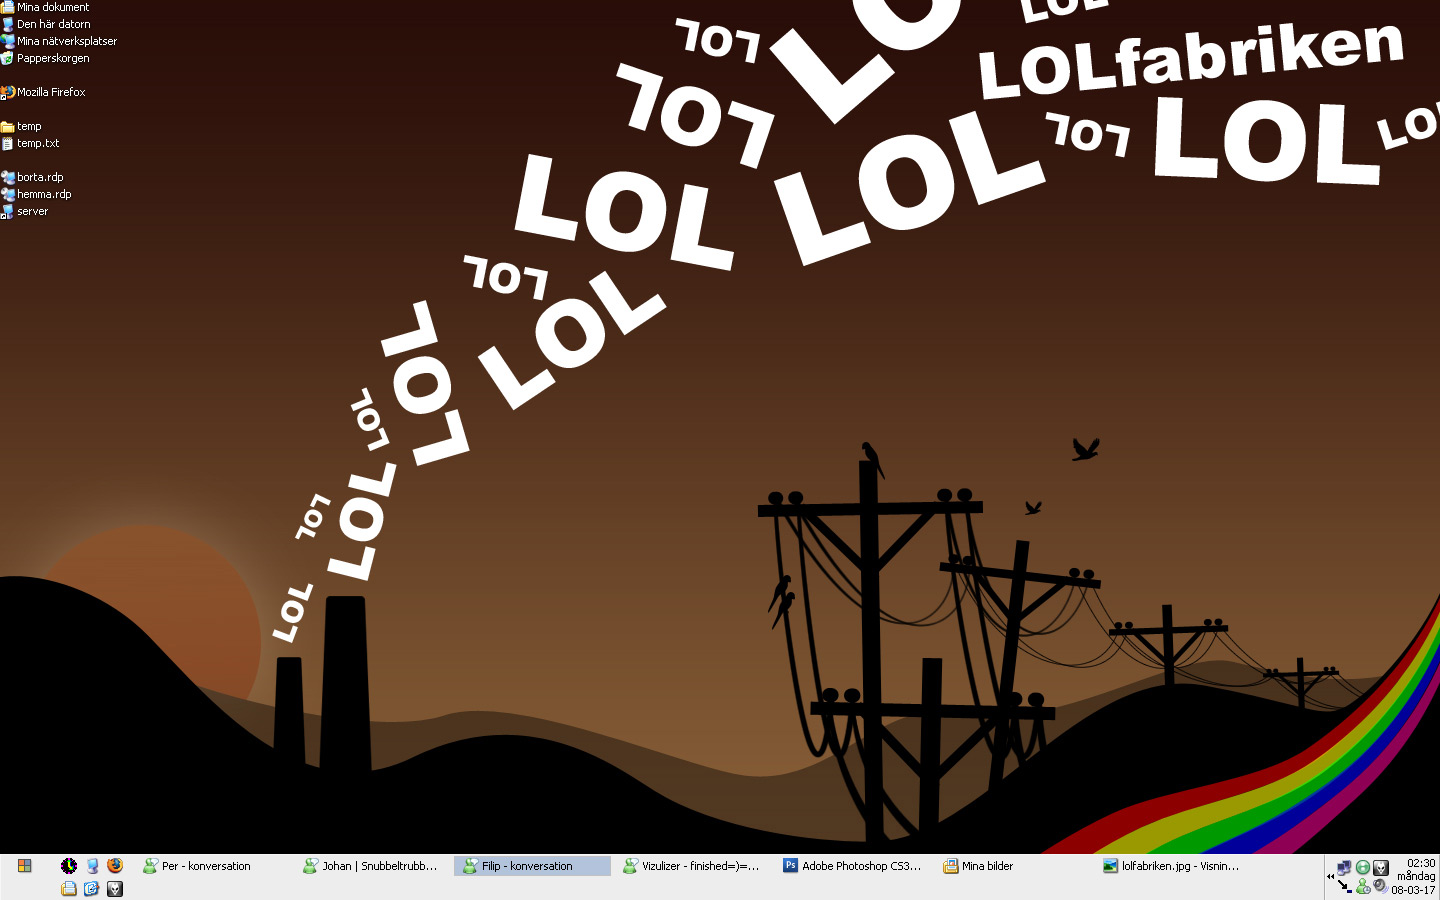The height and width of the screenshot is (900, 1440).
Task: Open the notepad quick launch icon
Action: point(69,888)
